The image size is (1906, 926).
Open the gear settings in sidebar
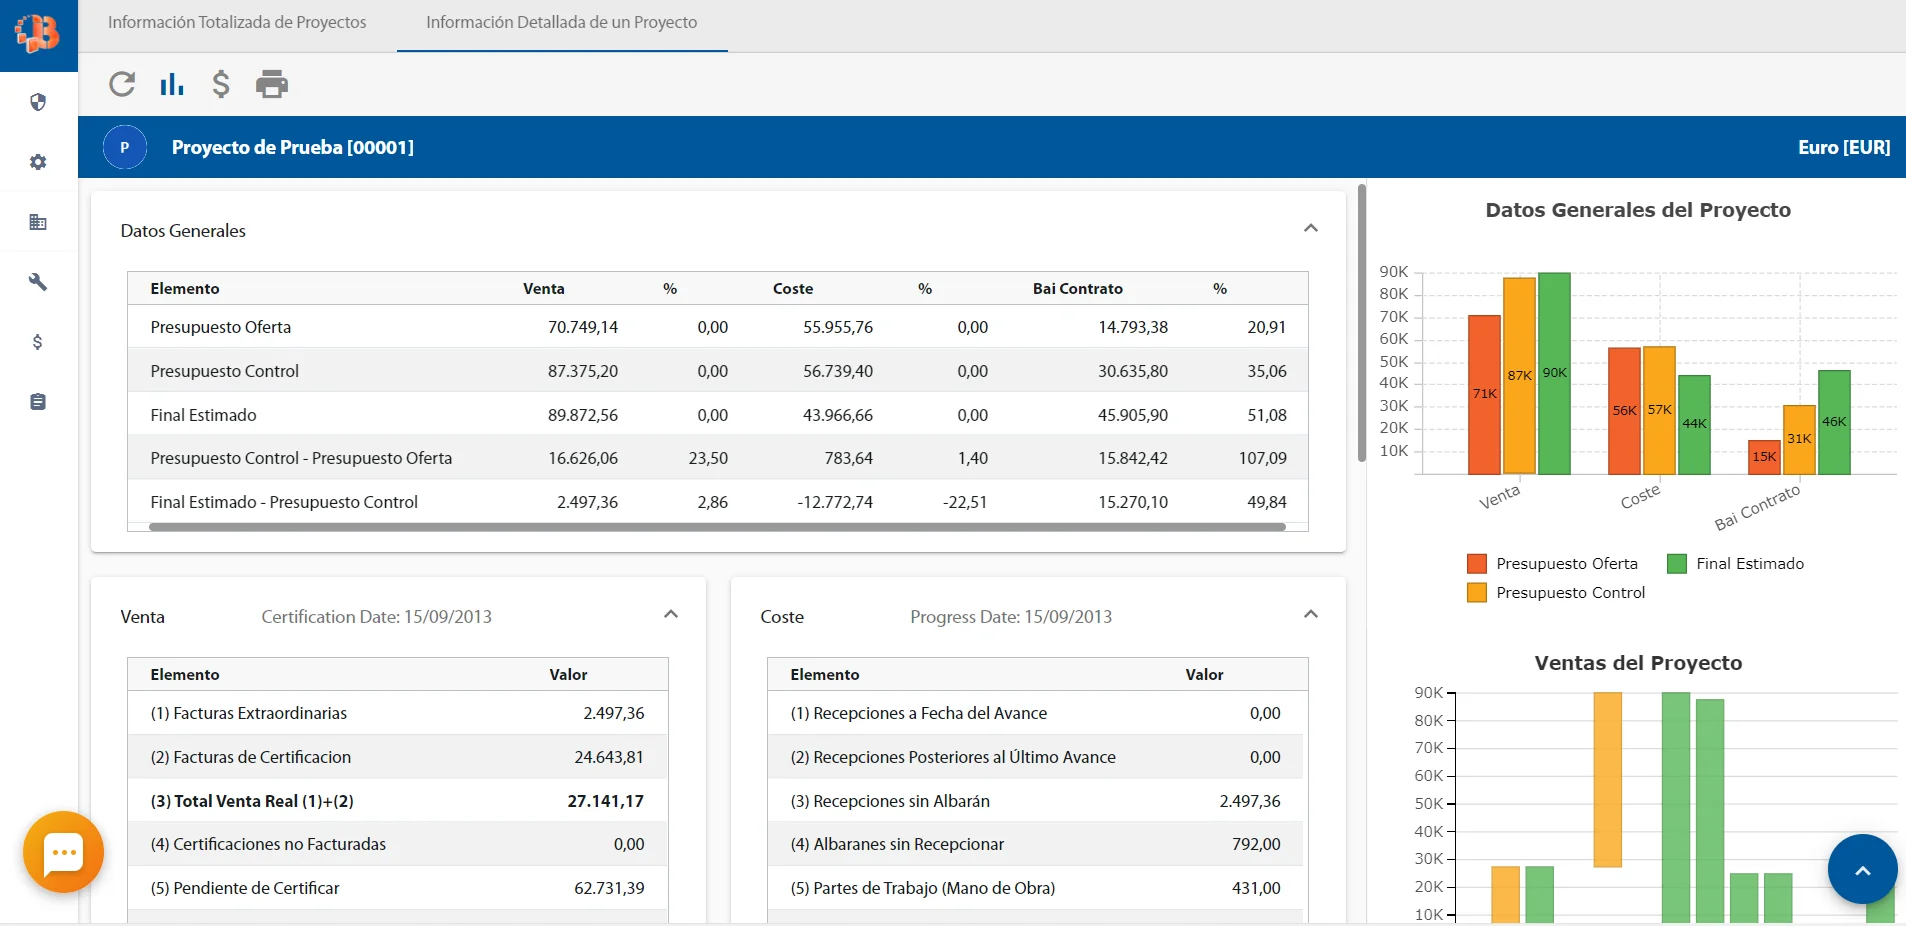pos(38,162)
